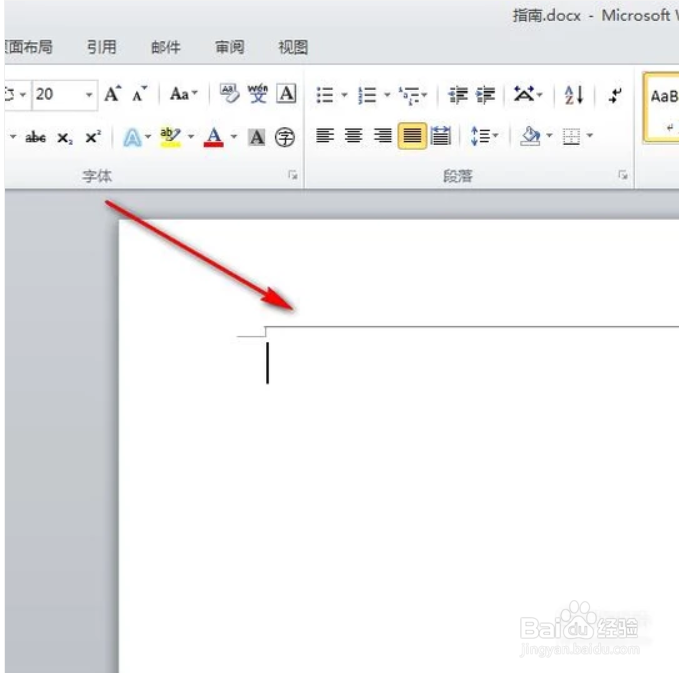This screenshot has width=679, height=673.
Task: Click the Clear Formatting icon
Action: point(230,94)
